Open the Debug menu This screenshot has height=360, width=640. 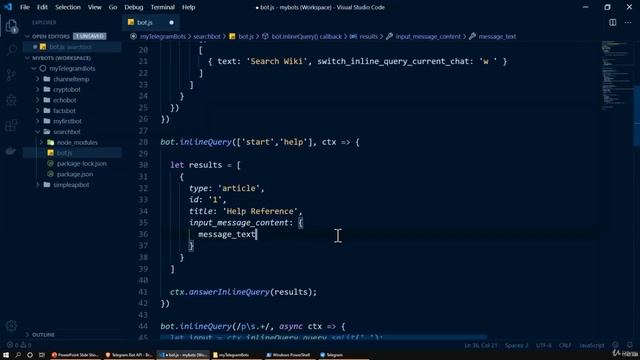coord(133,7)
